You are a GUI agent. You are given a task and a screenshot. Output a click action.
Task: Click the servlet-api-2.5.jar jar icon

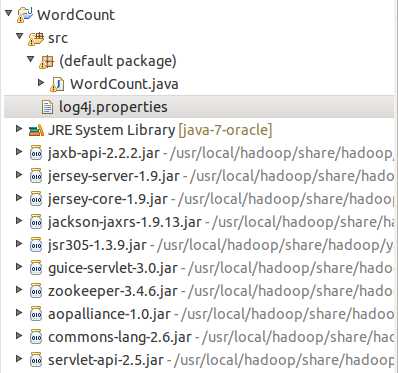tap(36, 360)
